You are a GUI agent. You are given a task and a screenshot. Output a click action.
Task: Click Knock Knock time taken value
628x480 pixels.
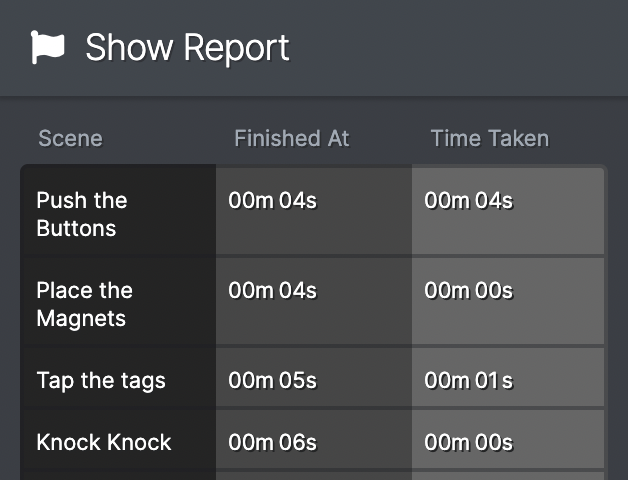tap(469, 443)
